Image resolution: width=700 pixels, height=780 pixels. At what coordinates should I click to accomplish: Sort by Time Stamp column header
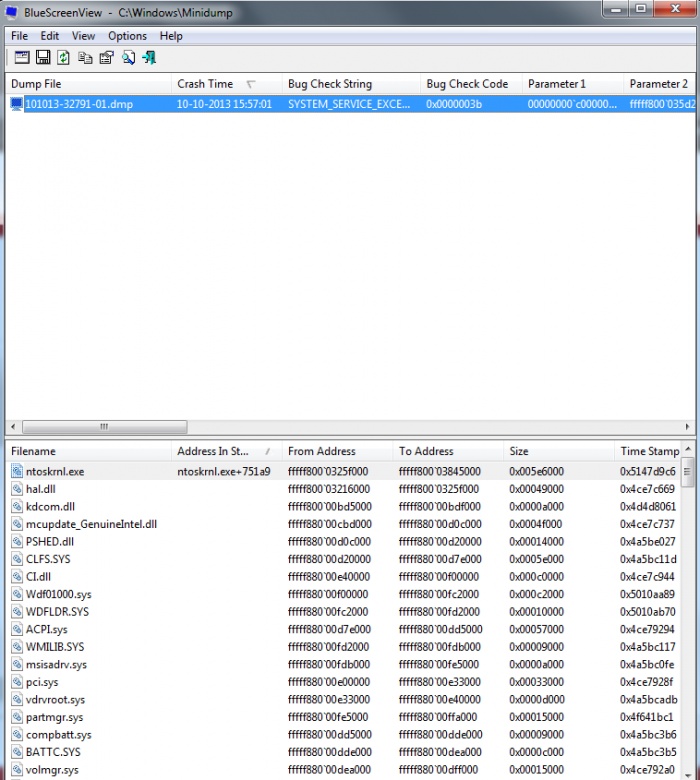pos(648,451)
